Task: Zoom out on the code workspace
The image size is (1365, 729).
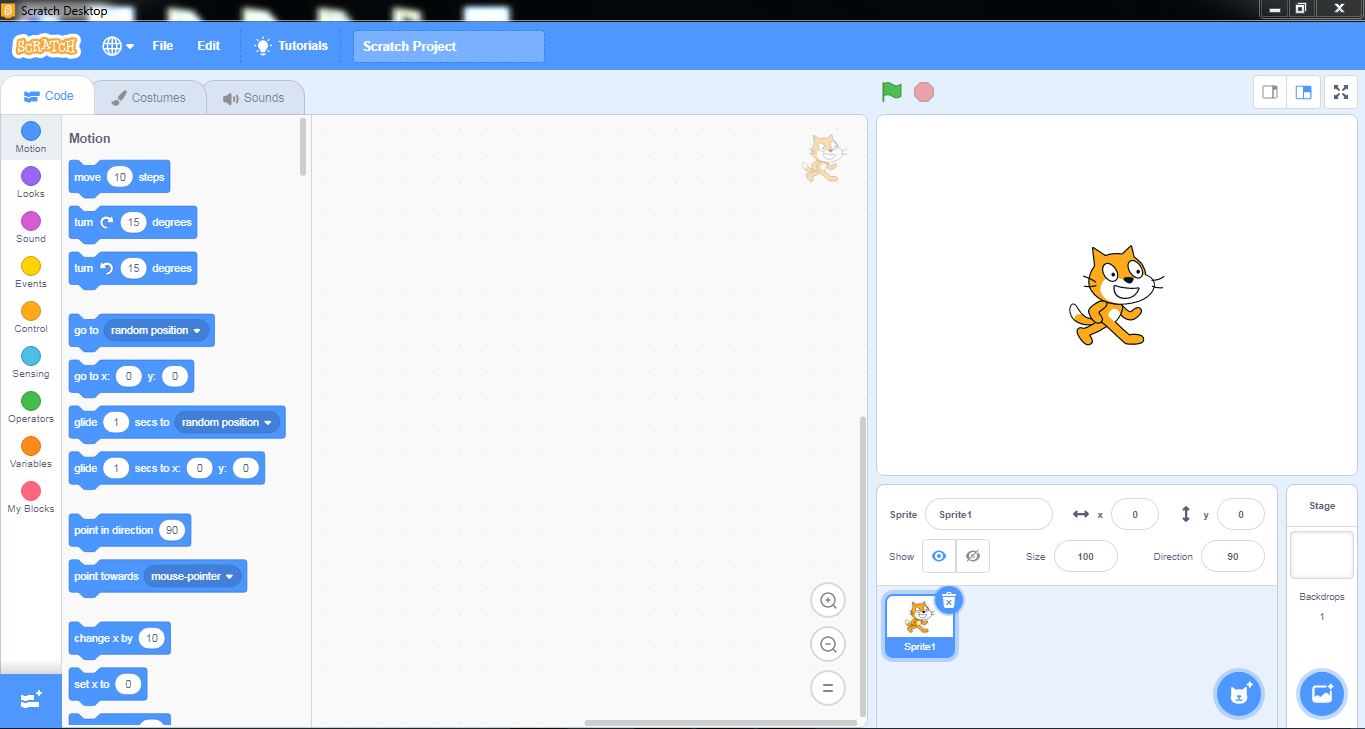Action: (828, 645)
